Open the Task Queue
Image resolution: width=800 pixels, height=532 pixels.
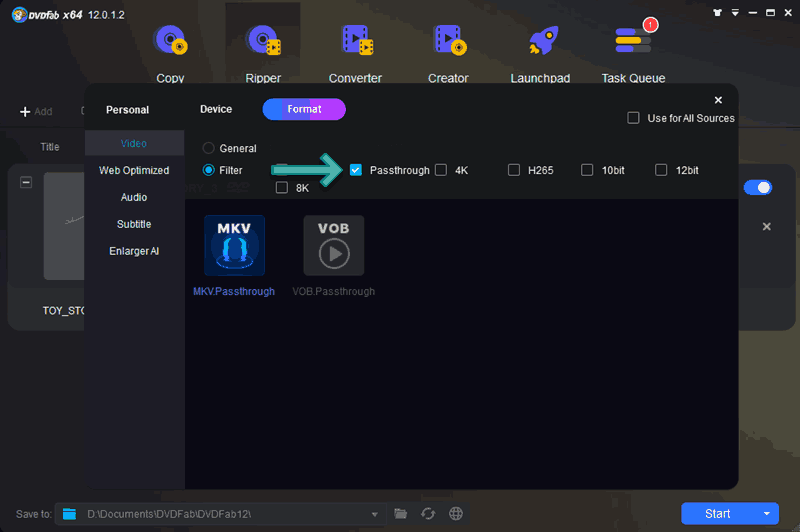coord(633,54)
